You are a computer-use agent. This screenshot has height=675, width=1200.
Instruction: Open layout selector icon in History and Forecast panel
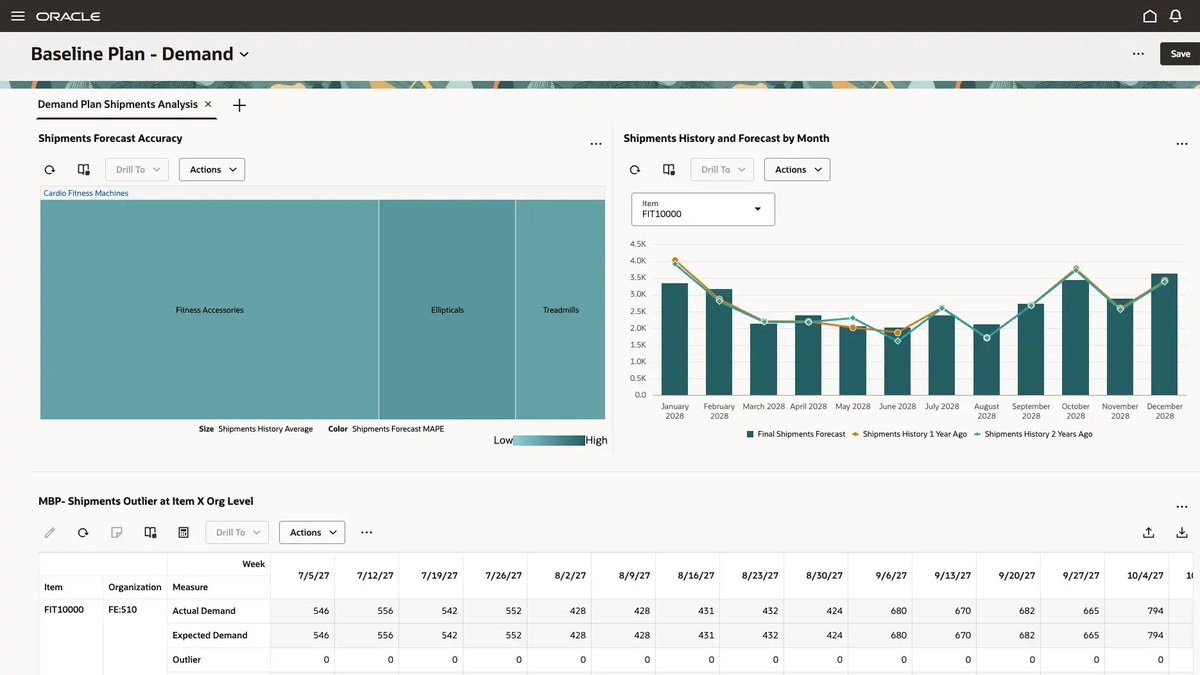669,170
